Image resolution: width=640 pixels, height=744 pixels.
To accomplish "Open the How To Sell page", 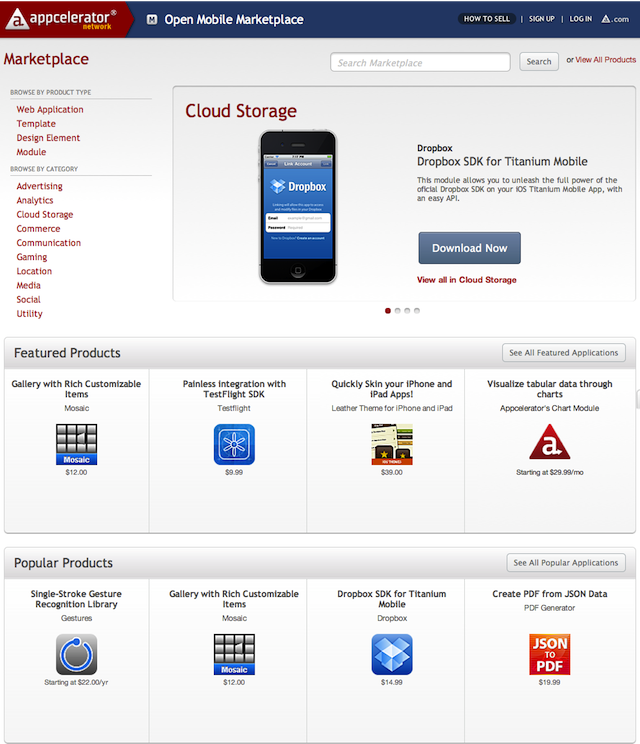I will coord(487,19).
